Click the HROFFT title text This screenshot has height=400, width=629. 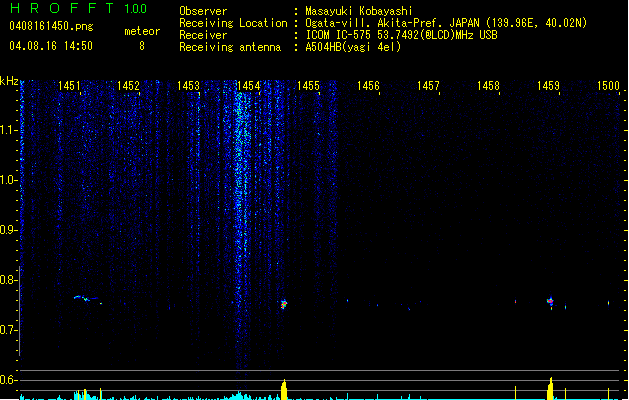[62, 8]
